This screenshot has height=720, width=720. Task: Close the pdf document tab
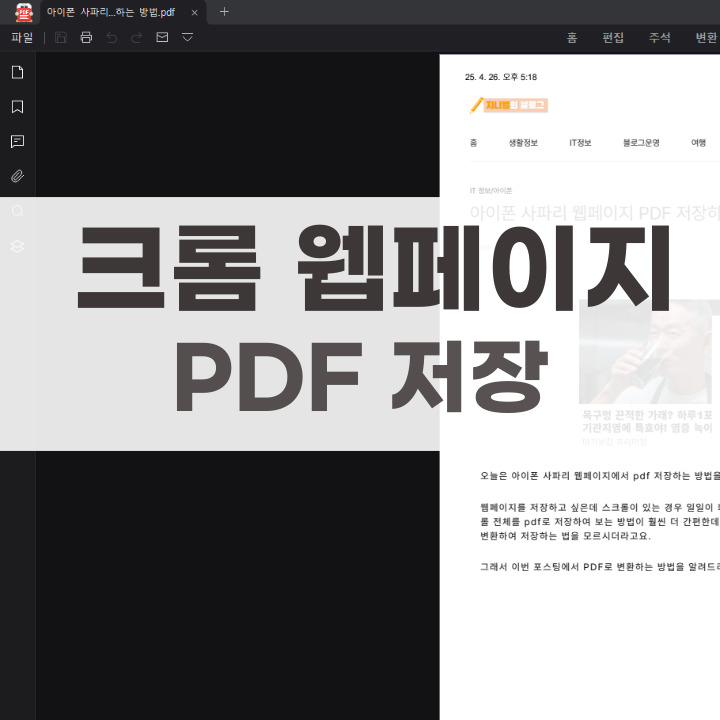[194, 13]
